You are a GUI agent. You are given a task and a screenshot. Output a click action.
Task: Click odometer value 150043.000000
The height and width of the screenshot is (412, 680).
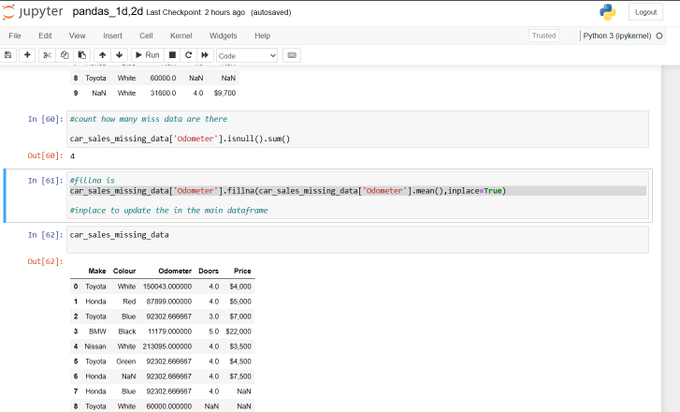coord(167,287)
